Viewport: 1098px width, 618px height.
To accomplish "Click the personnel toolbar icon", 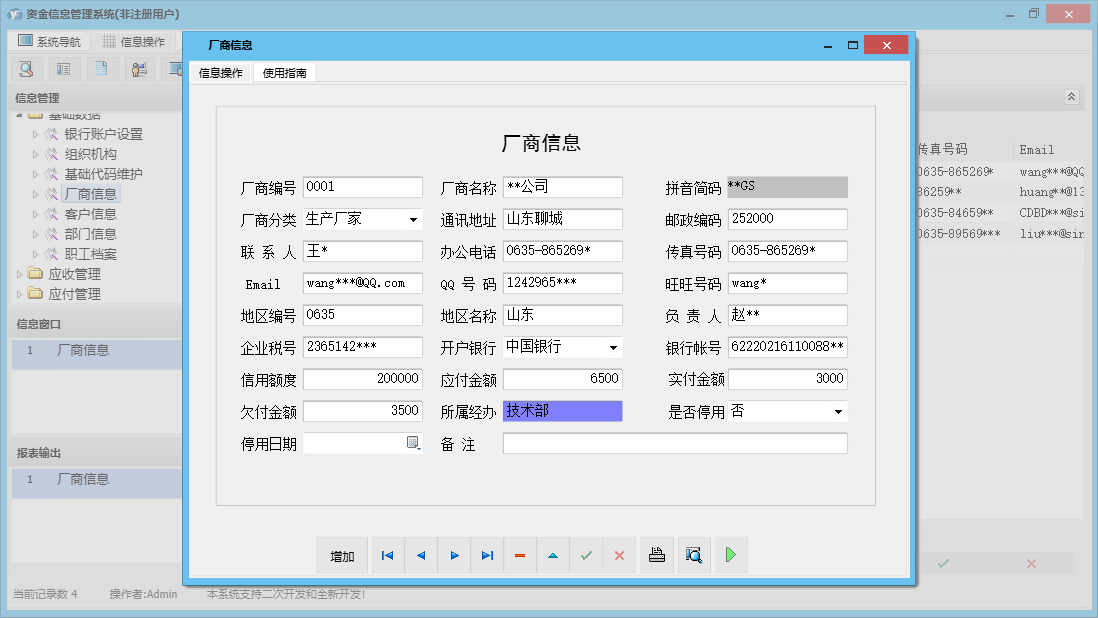I will point(138,68).
